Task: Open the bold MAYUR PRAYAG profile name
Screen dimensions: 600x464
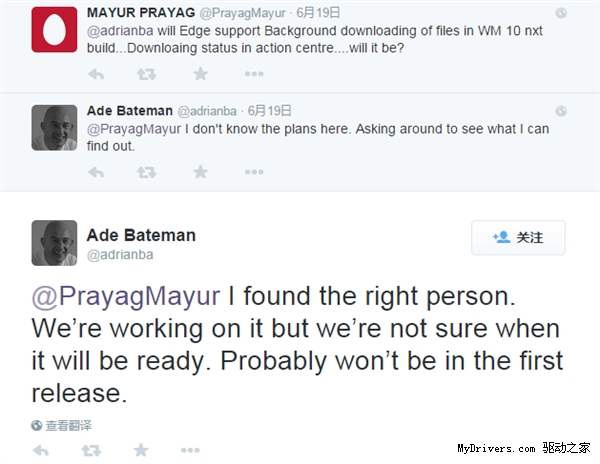Action: [144, 12]
